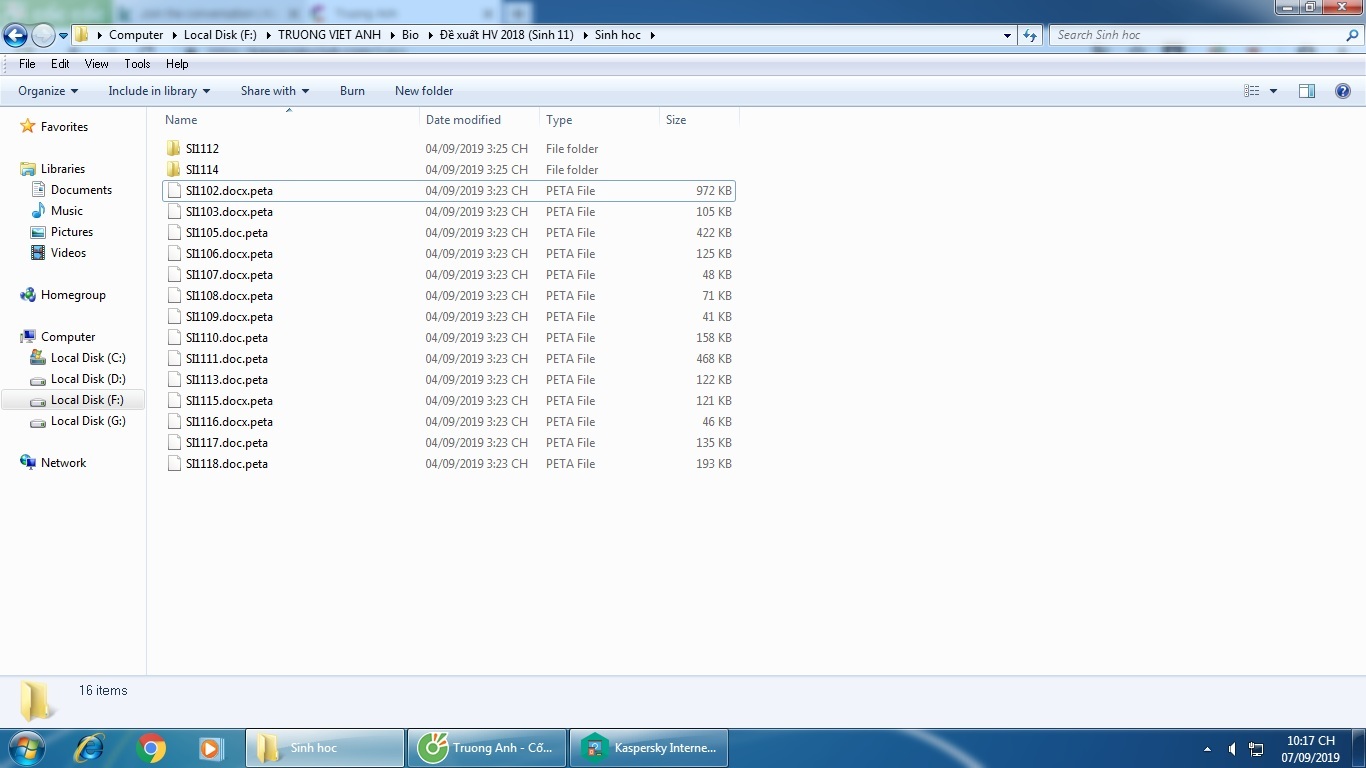
Task: Click the file name SII113.doc.peta
Action: (227, 380)
